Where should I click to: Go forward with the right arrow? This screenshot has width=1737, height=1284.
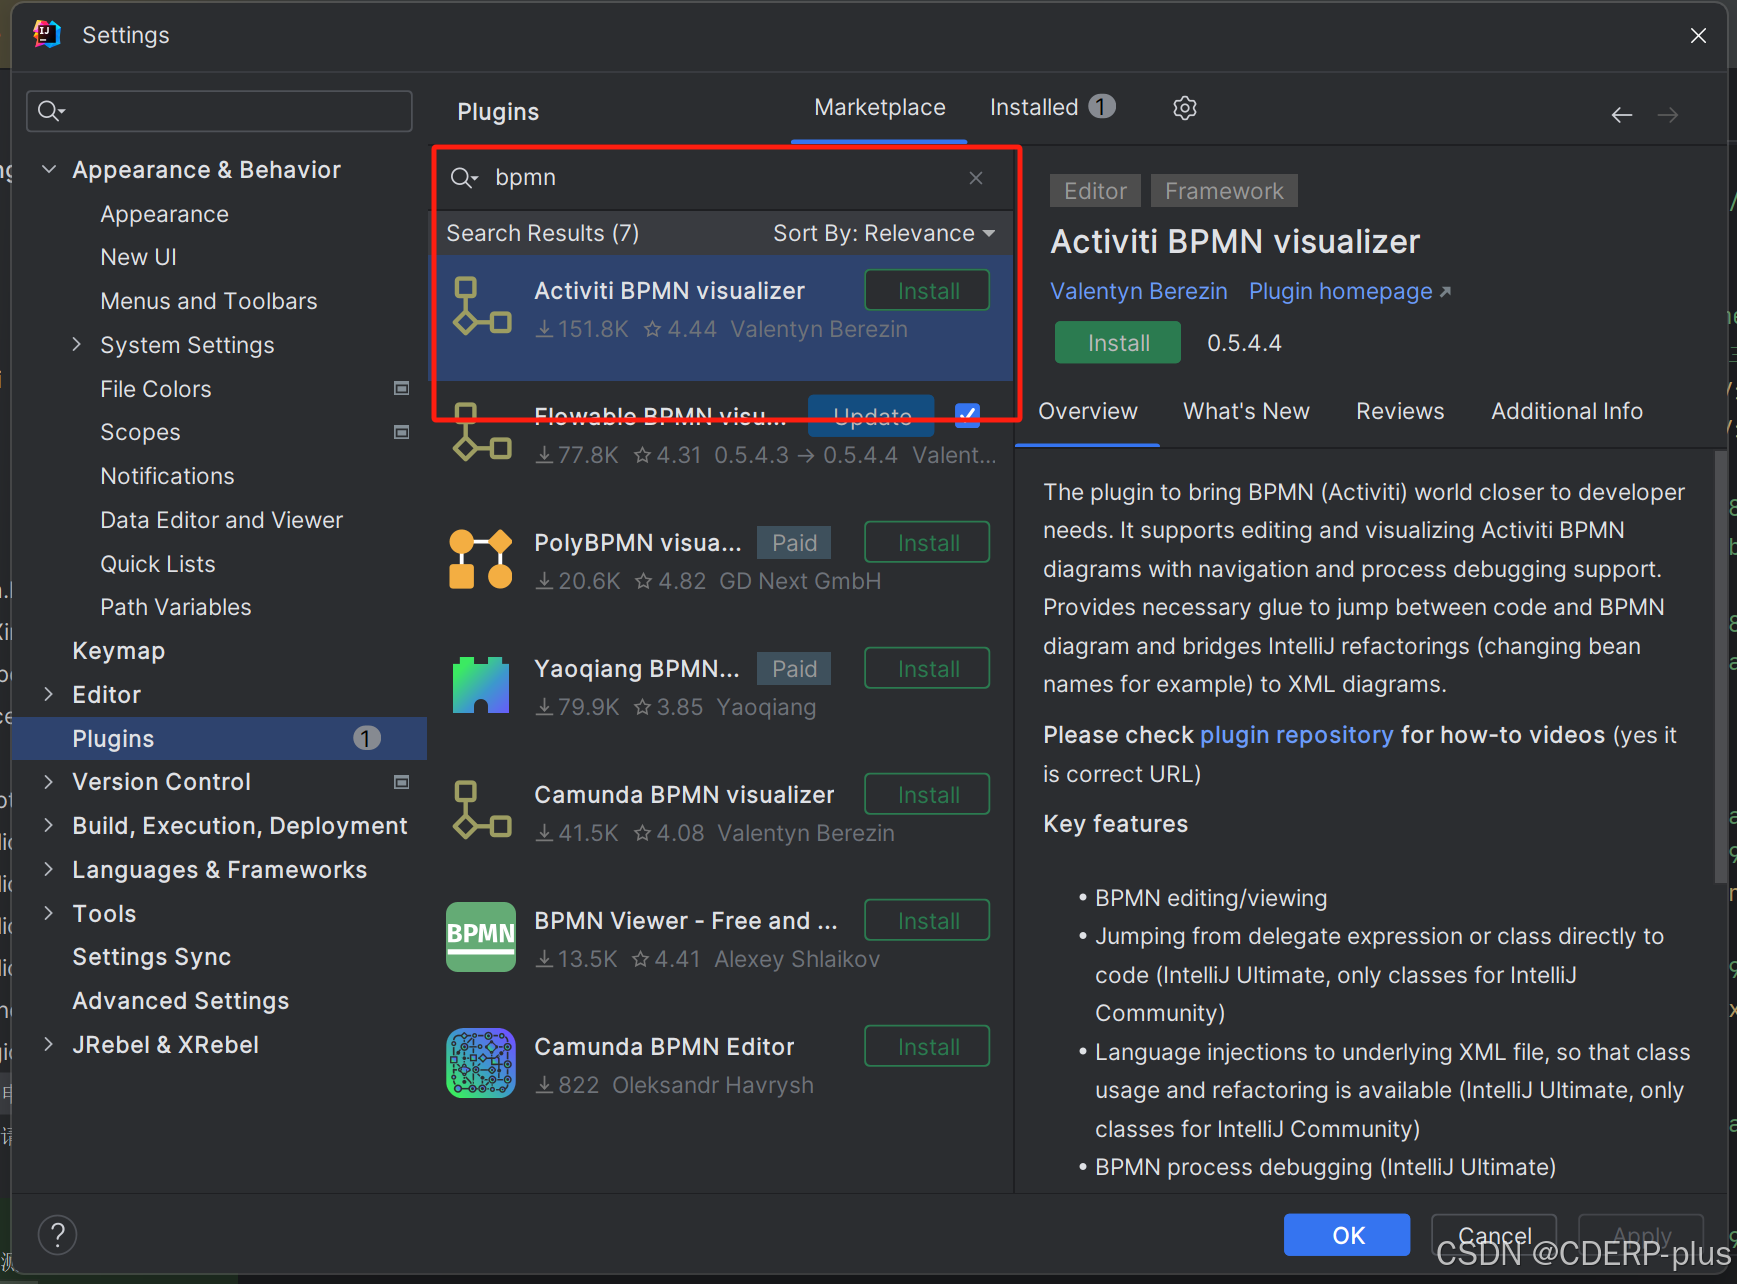pyautogui.click(x=1667, y=115)
